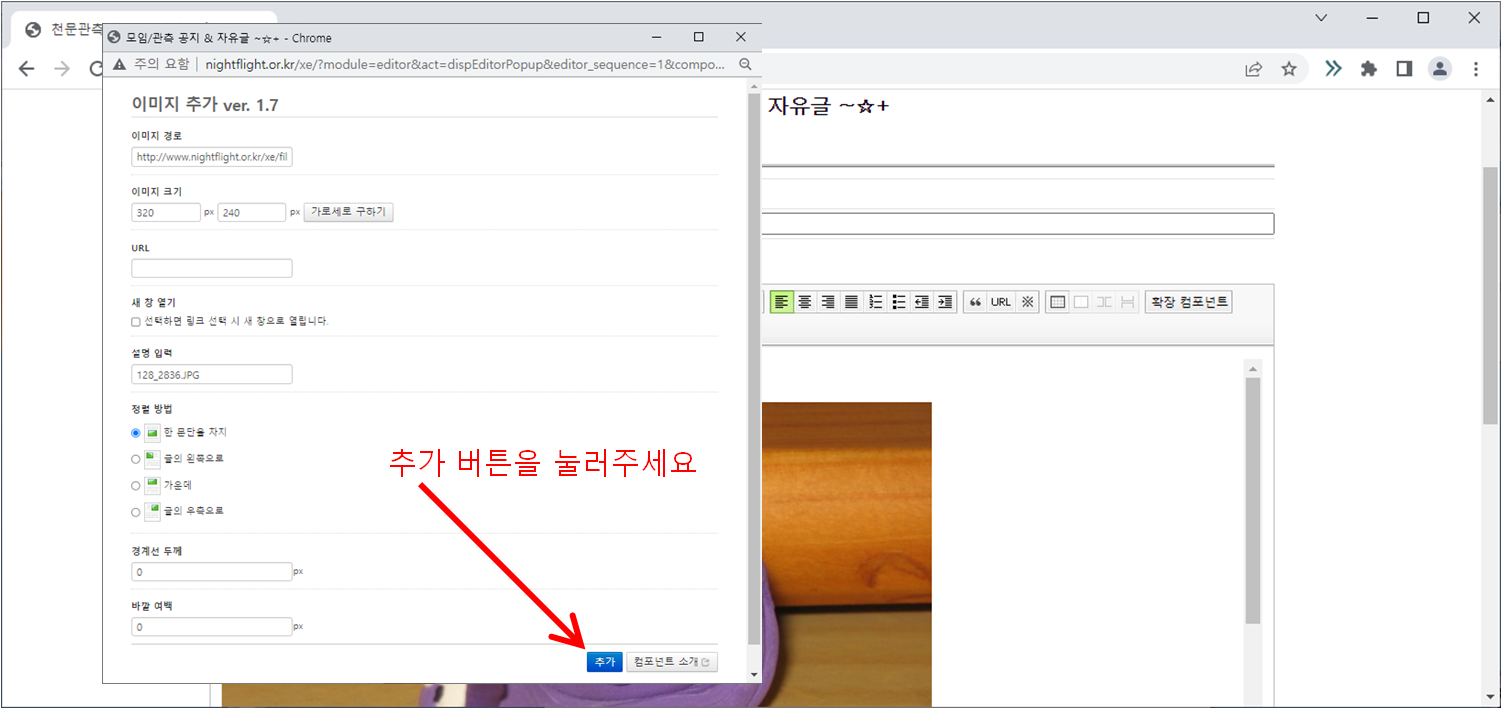Image resolution: width=1502 pixels, height=709 pixels.
Task: Click the URL input field
Action: coord(212,268)
